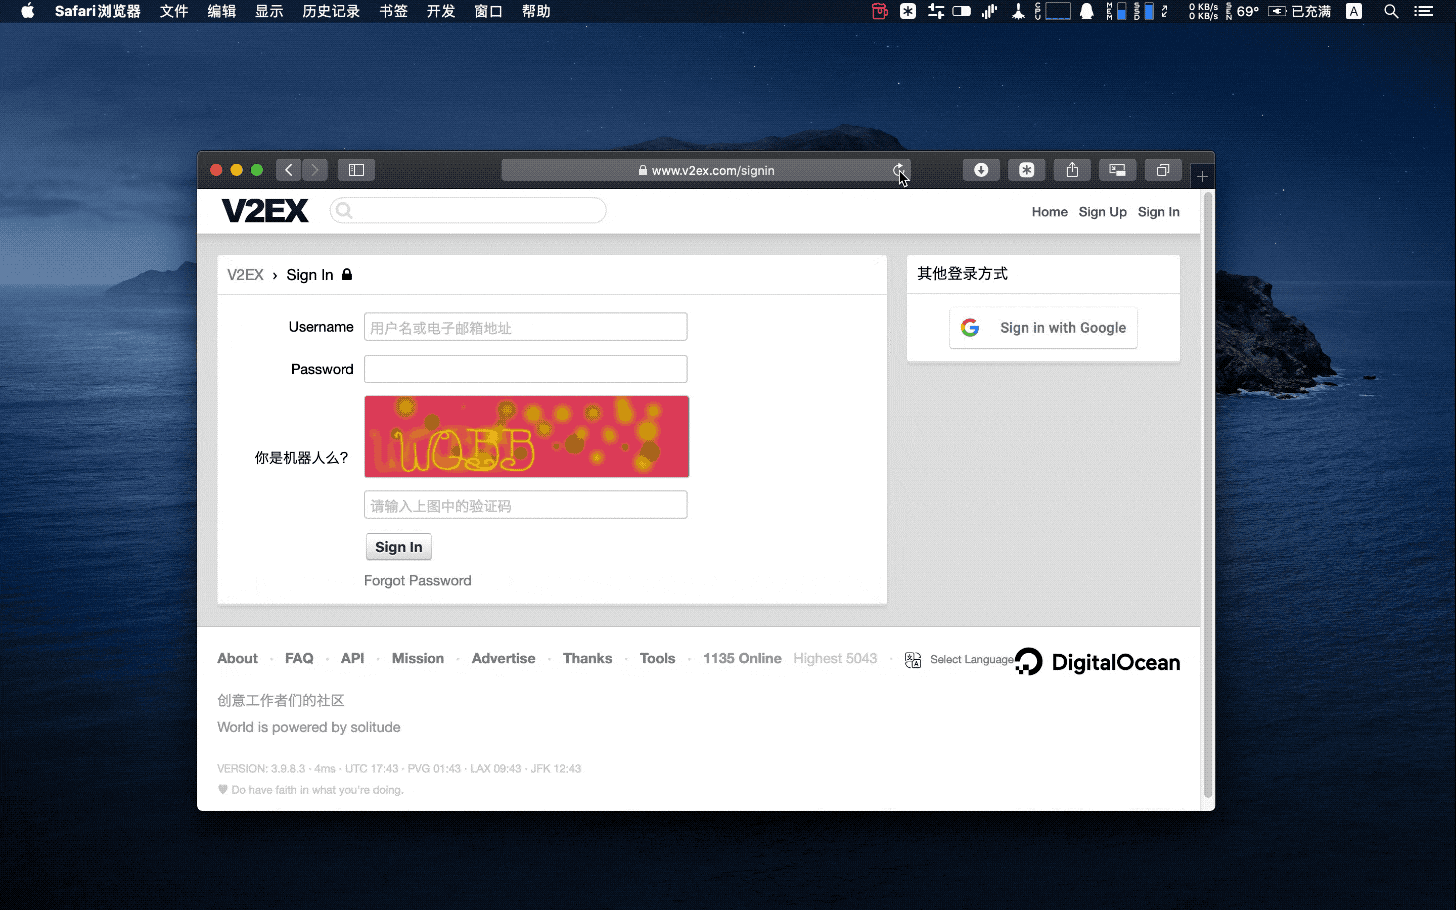The width and height of the screenshot is (1456, 910).
Task: Open Safari downloads button
Action: click(x=981, y=170)
